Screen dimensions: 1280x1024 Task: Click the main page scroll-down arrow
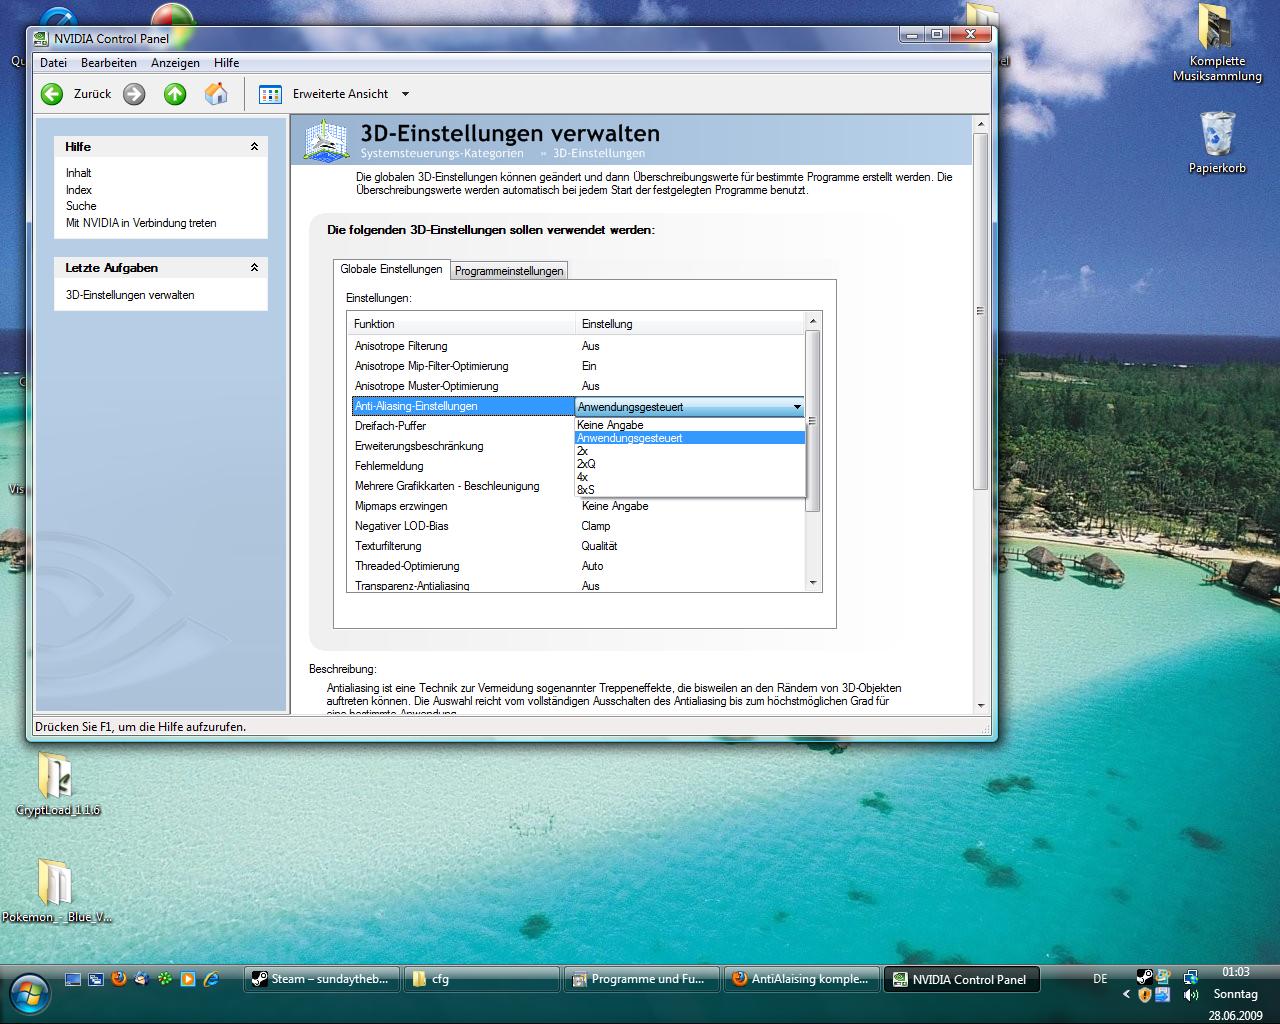pos(980,705)
